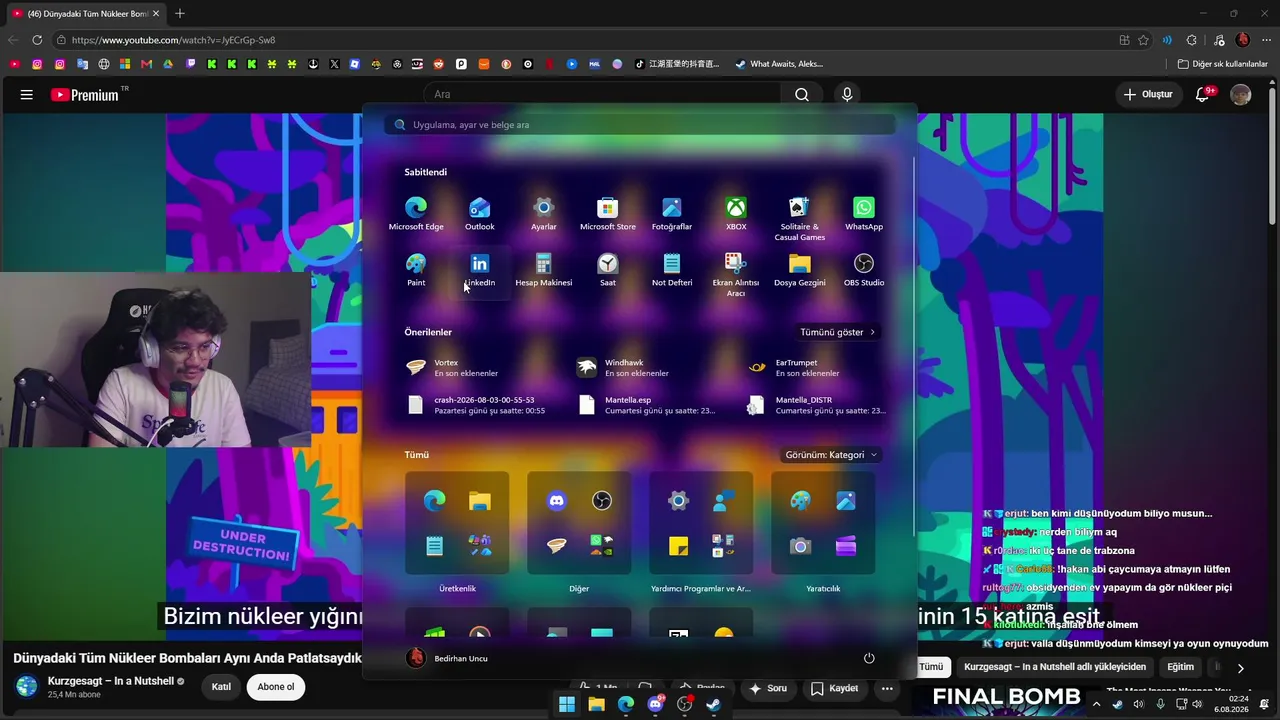
Task: Open Steam from the taskbar
Action: pyautogui.click(x=713, y=704)
